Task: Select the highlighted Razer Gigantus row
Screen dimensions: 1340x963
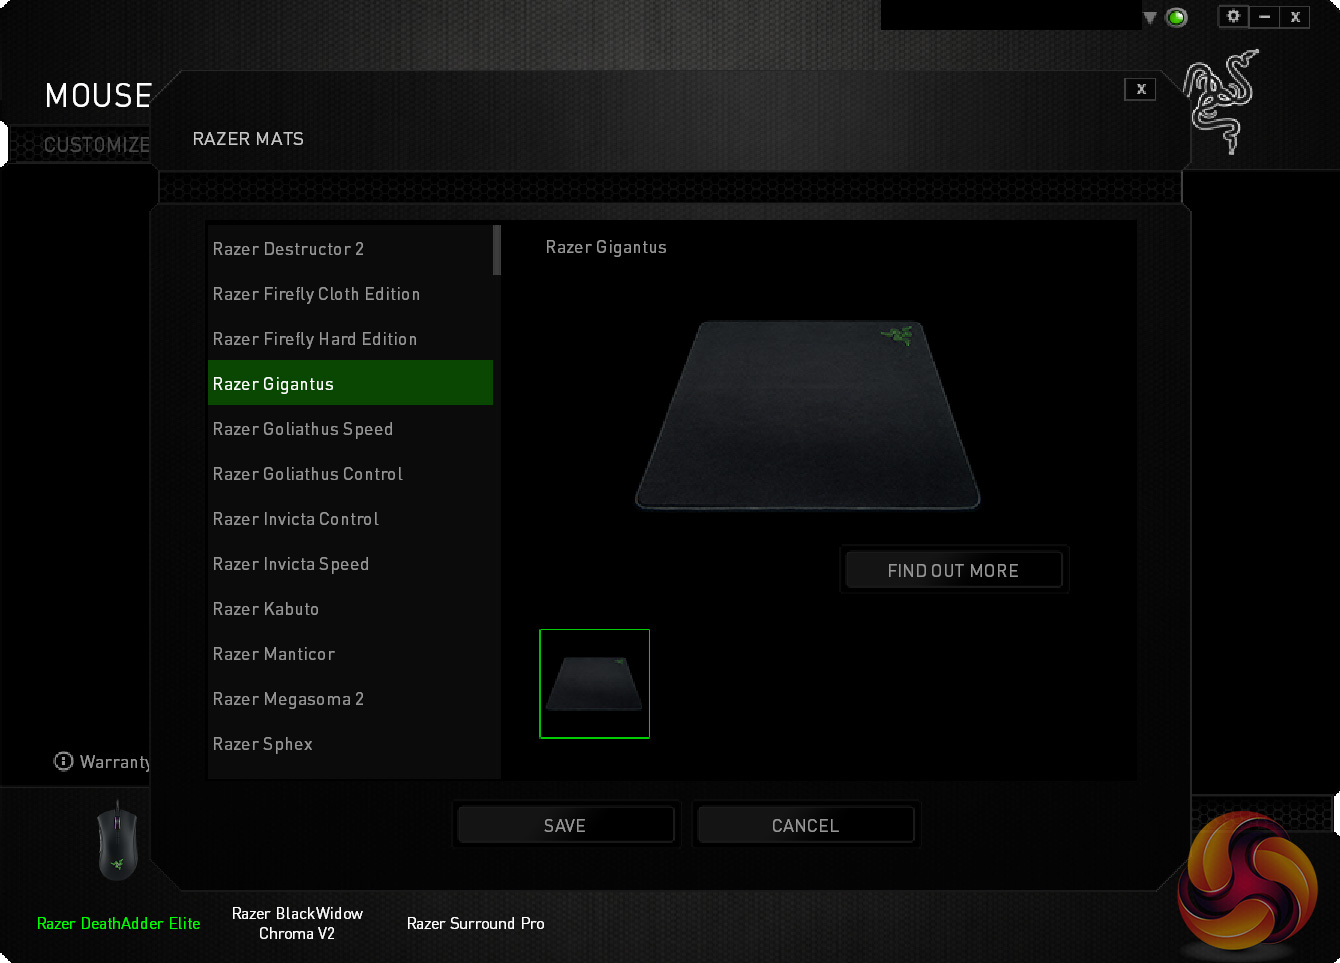Action: (x=350, y=383)
